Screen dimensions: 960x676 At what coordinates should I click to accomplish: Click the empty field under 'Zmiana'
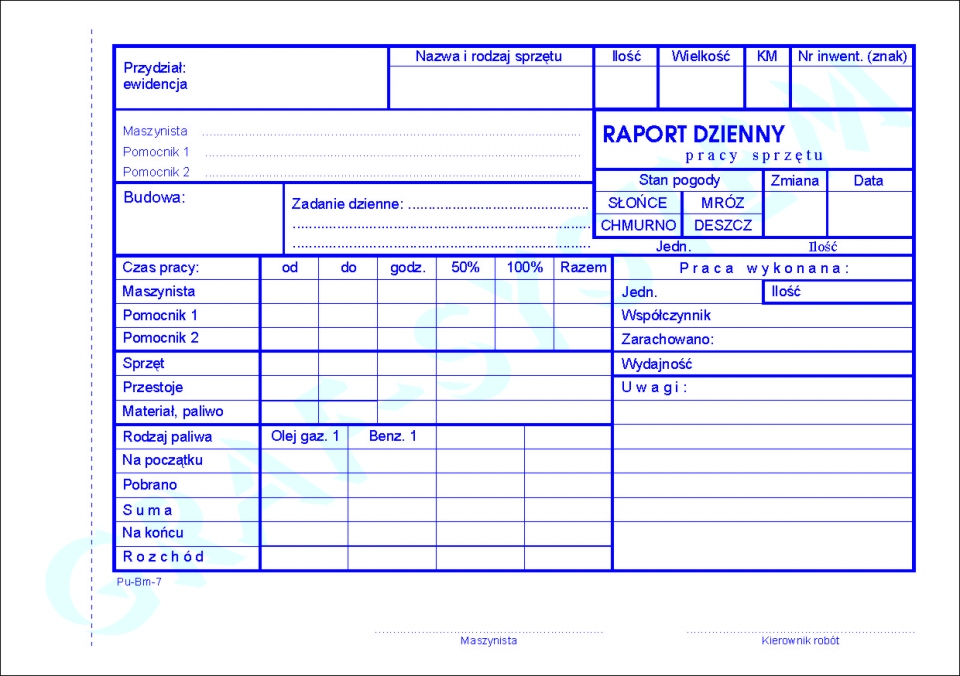(x=795, y=214)
